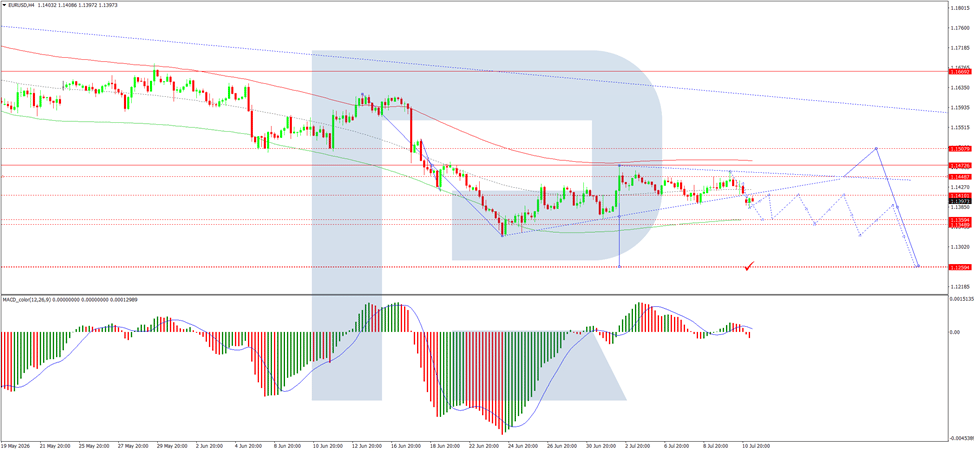Click the forecast endpoint marker at 1.12594
The height and width of the screenshot is (451, 974).
click(917, 267)
